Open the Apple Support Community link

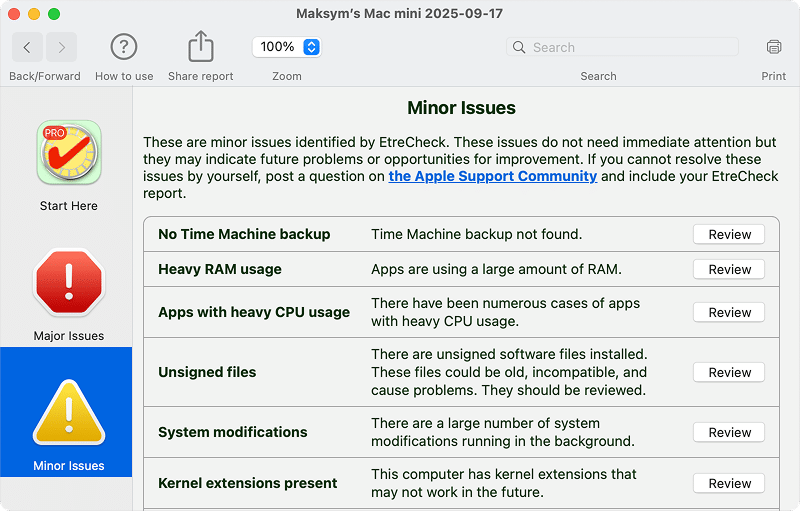tap(492, 176)
